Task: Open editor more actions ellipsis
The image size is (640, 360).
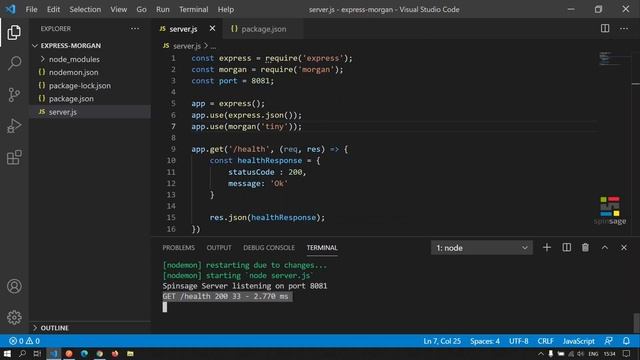Action: click(x=624, y=29)
